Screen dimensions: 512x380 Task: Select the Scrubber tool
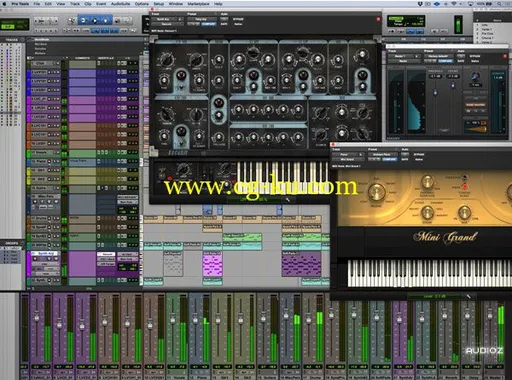point(117,21)
